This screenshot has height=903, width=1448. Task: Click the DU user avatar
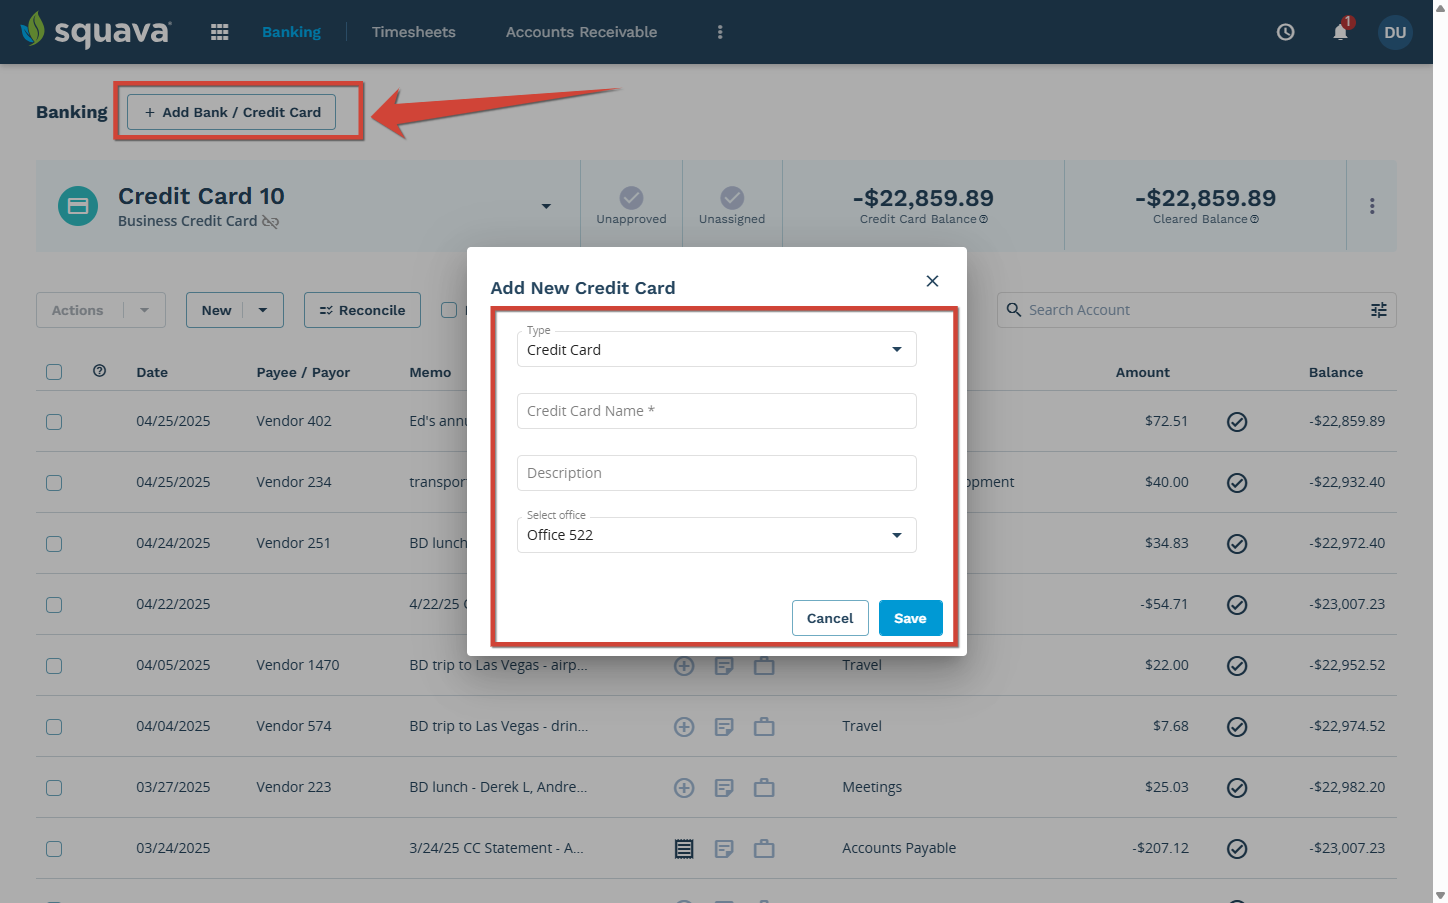click(x=1395, y=32)
